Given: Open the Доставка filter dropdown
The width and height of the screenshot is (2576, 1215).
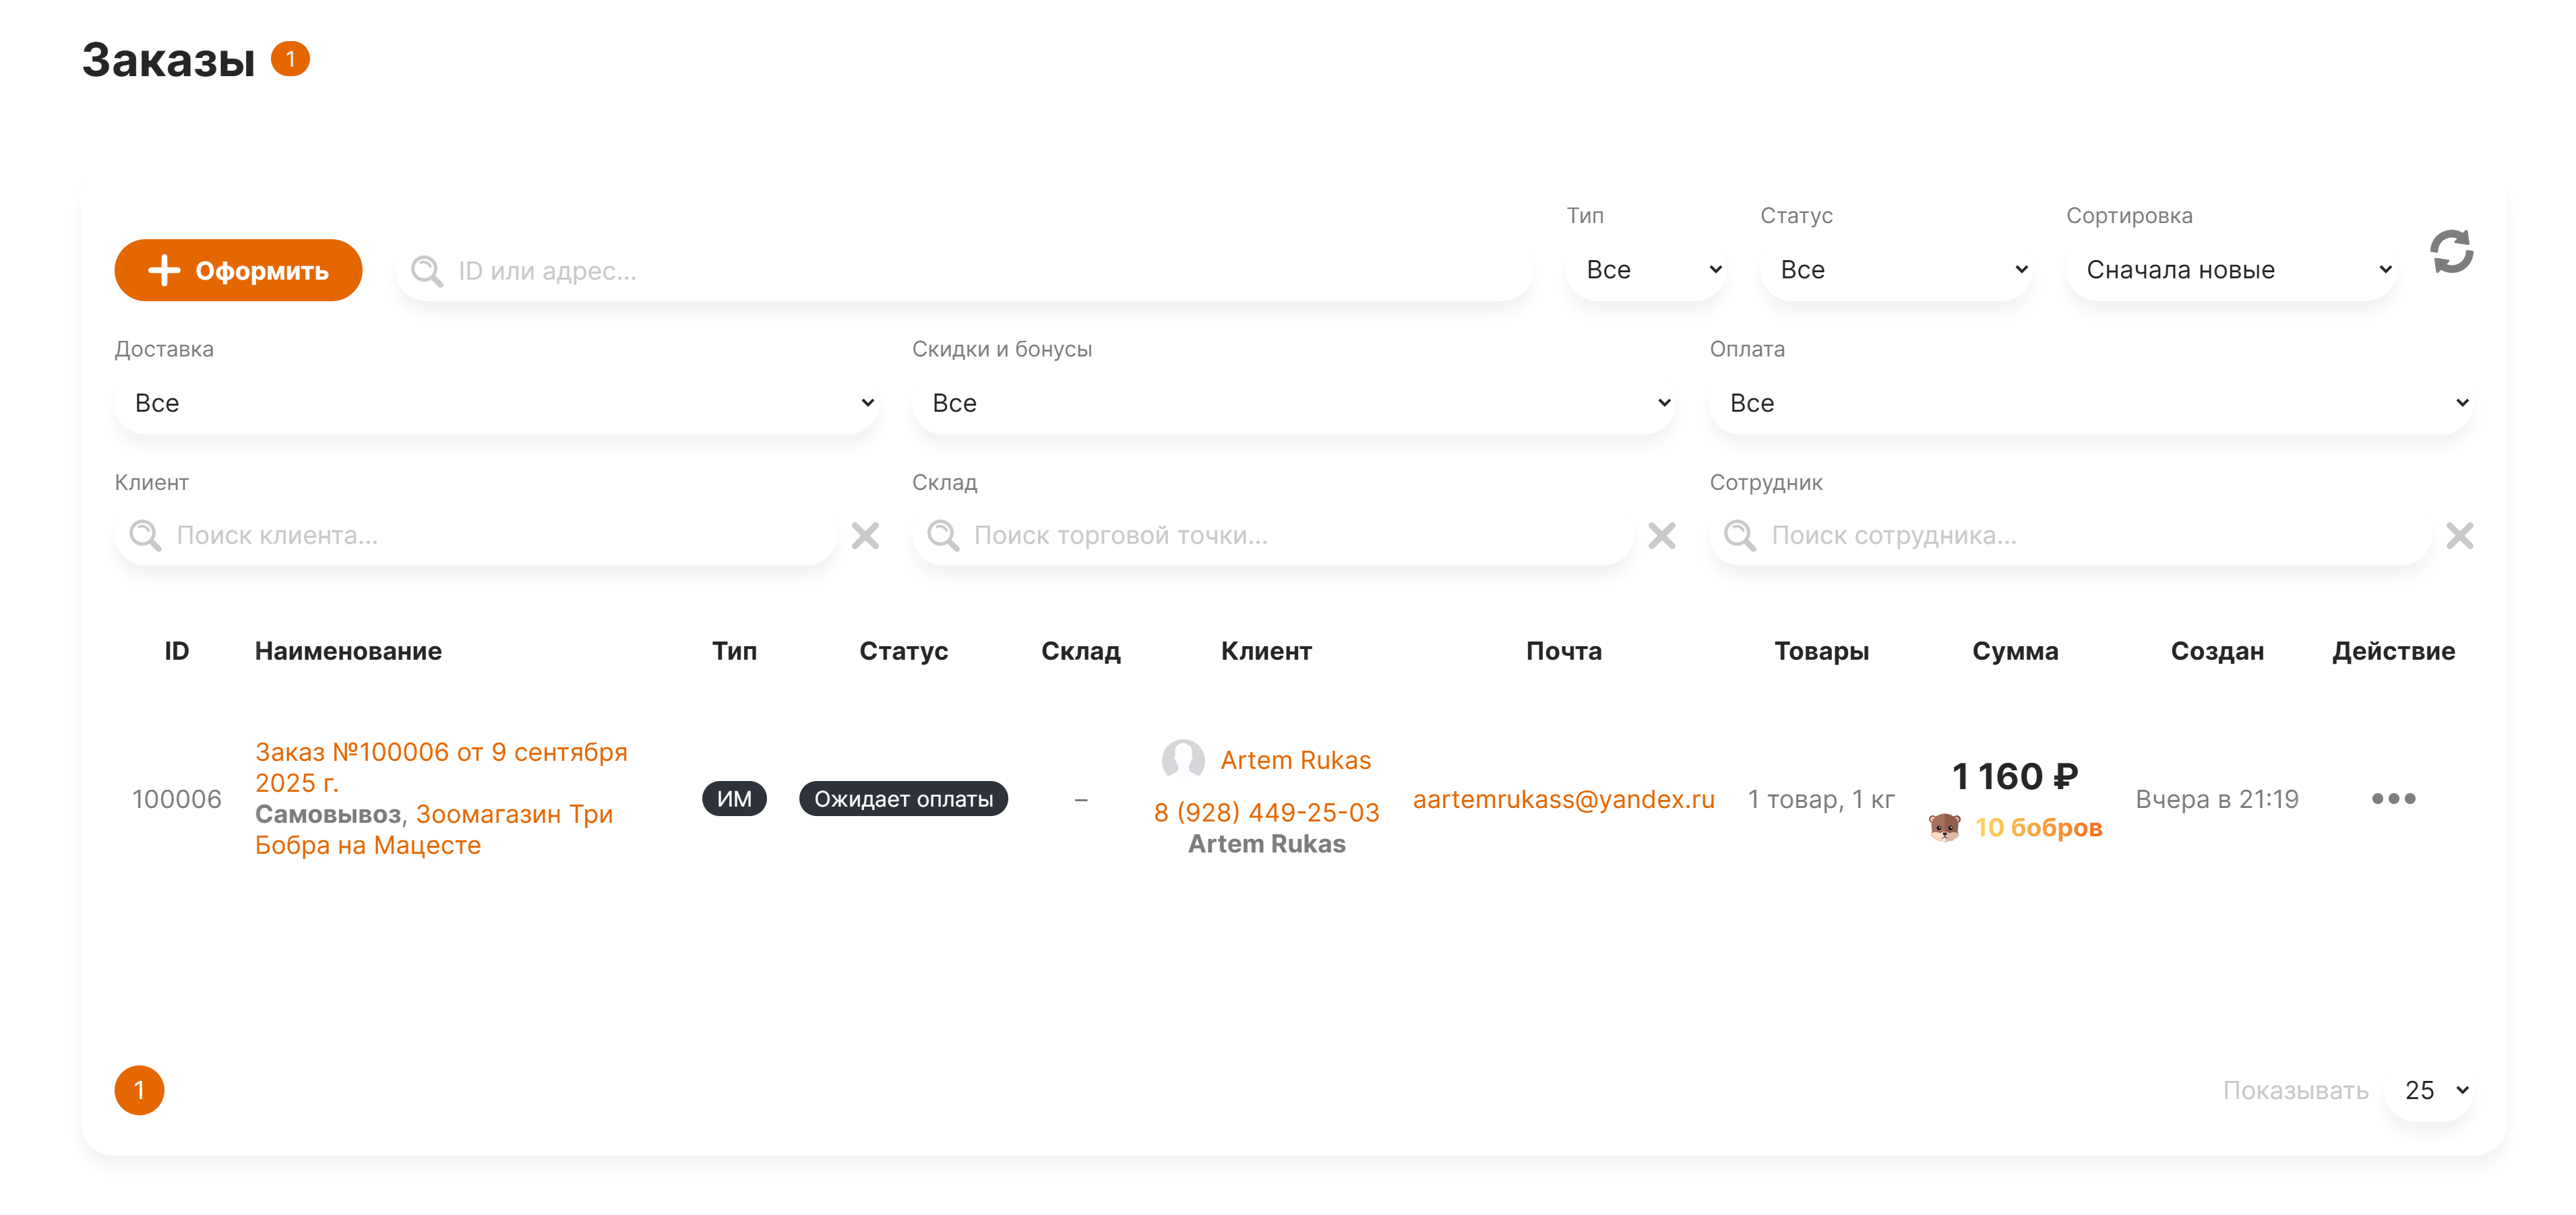Looking at the screenshot, I should [x=497, y=403].
